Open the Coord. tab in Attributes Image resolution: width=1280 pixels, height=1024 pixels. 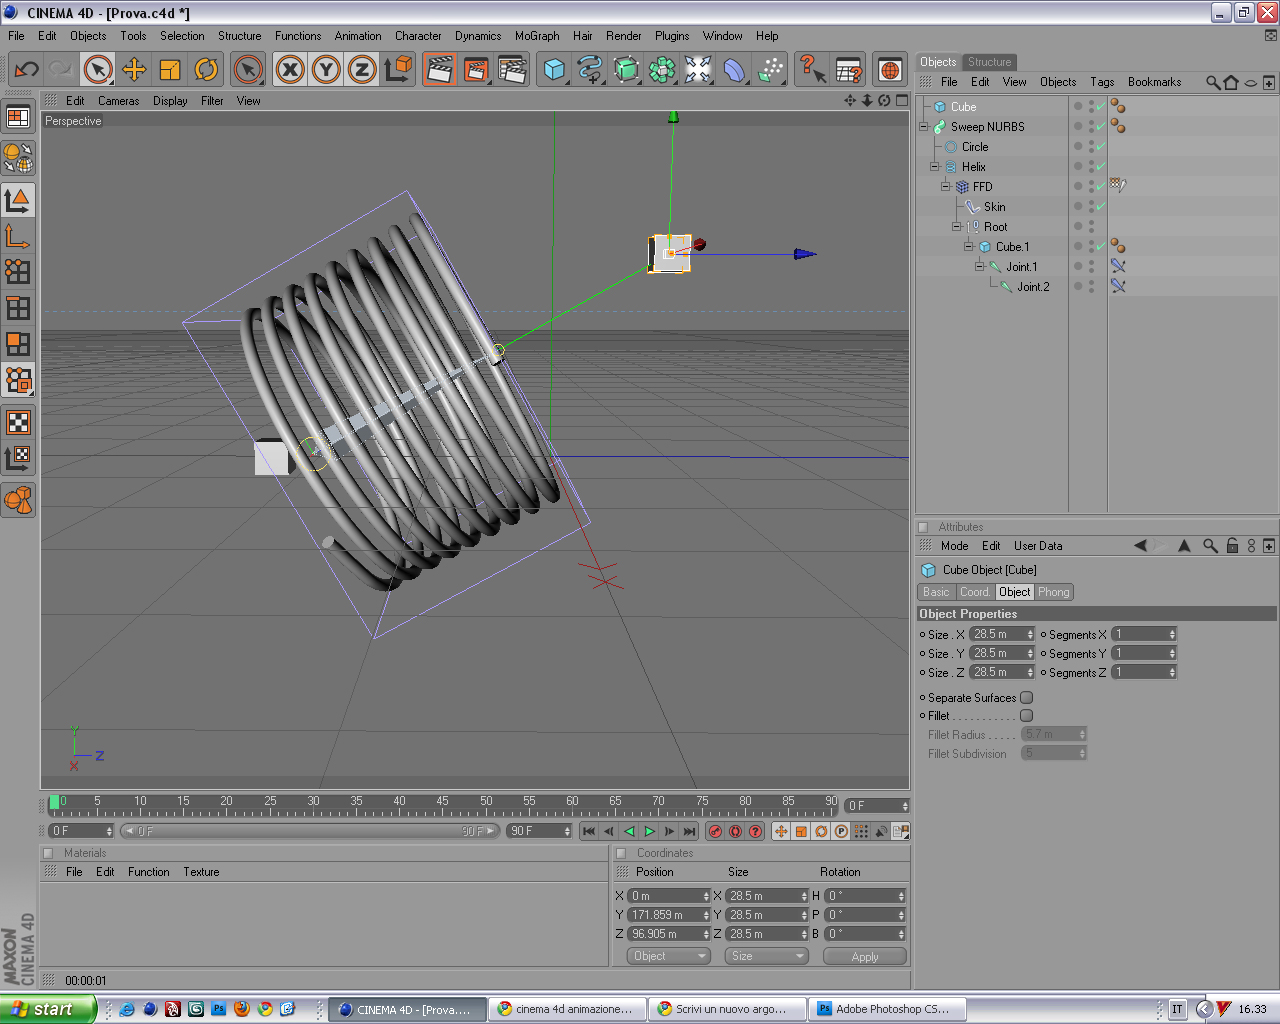[974, 592]
